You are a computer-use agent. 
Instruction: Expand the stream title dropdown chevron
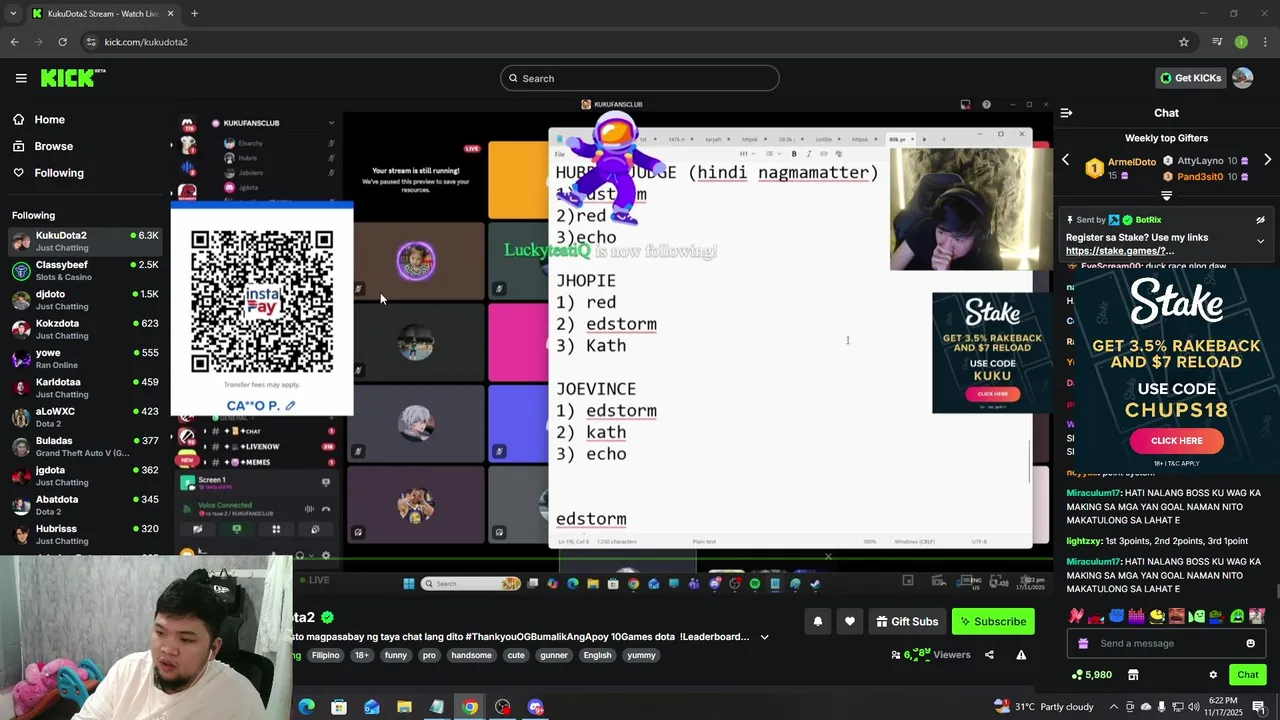(x=764, y=637)
